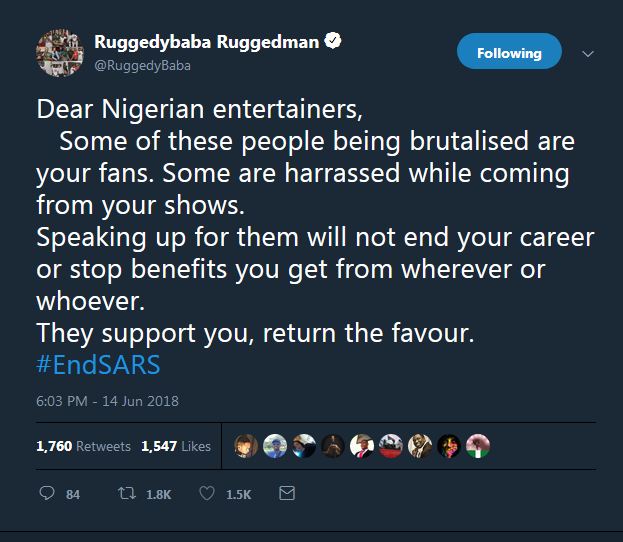Click the 1.8K retweet count
The image size is (623, 542).
pyautogui.click(x=160, y=494)
